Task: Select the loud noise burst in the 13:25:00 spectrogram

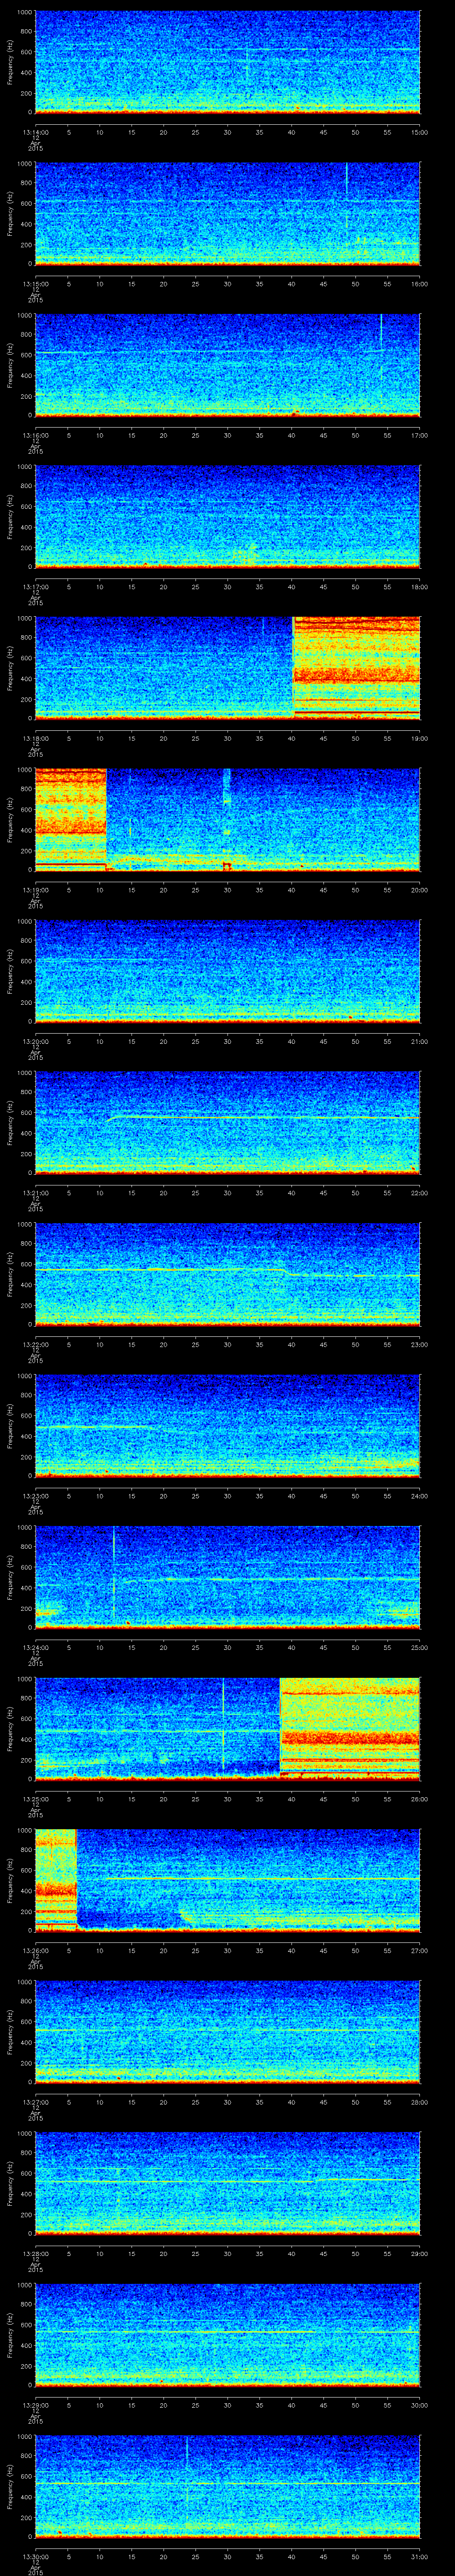Action: (349, 1728)
